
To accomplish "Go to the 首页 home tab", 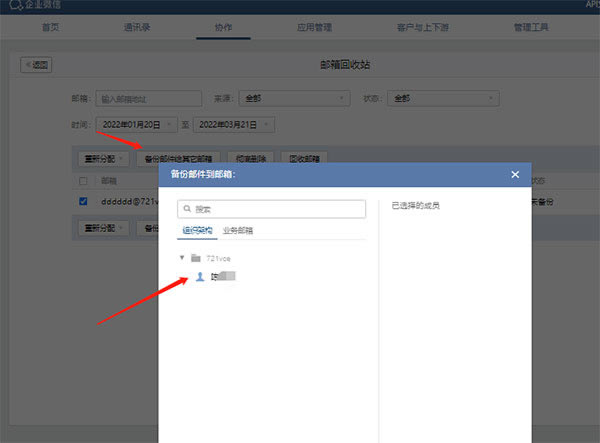I will click(51, 27).
